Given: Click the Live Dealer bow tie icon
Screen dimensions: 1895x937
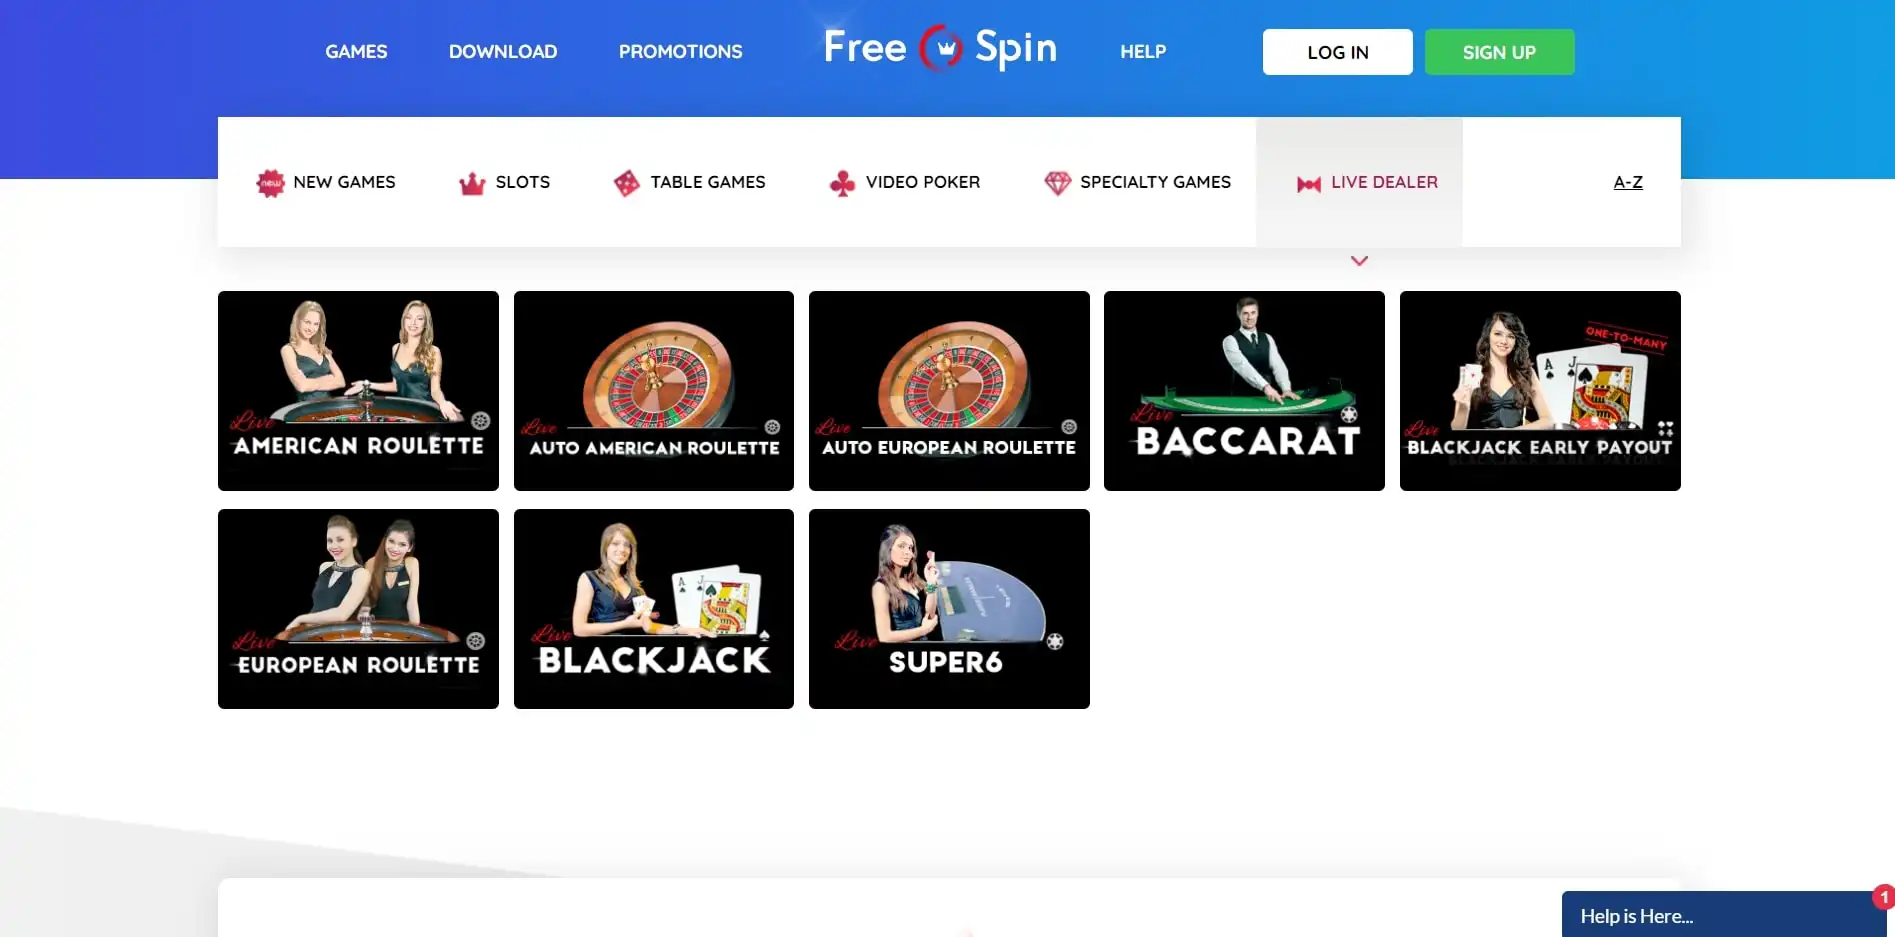Looking at the screenshot, I should click(1308, 184).
